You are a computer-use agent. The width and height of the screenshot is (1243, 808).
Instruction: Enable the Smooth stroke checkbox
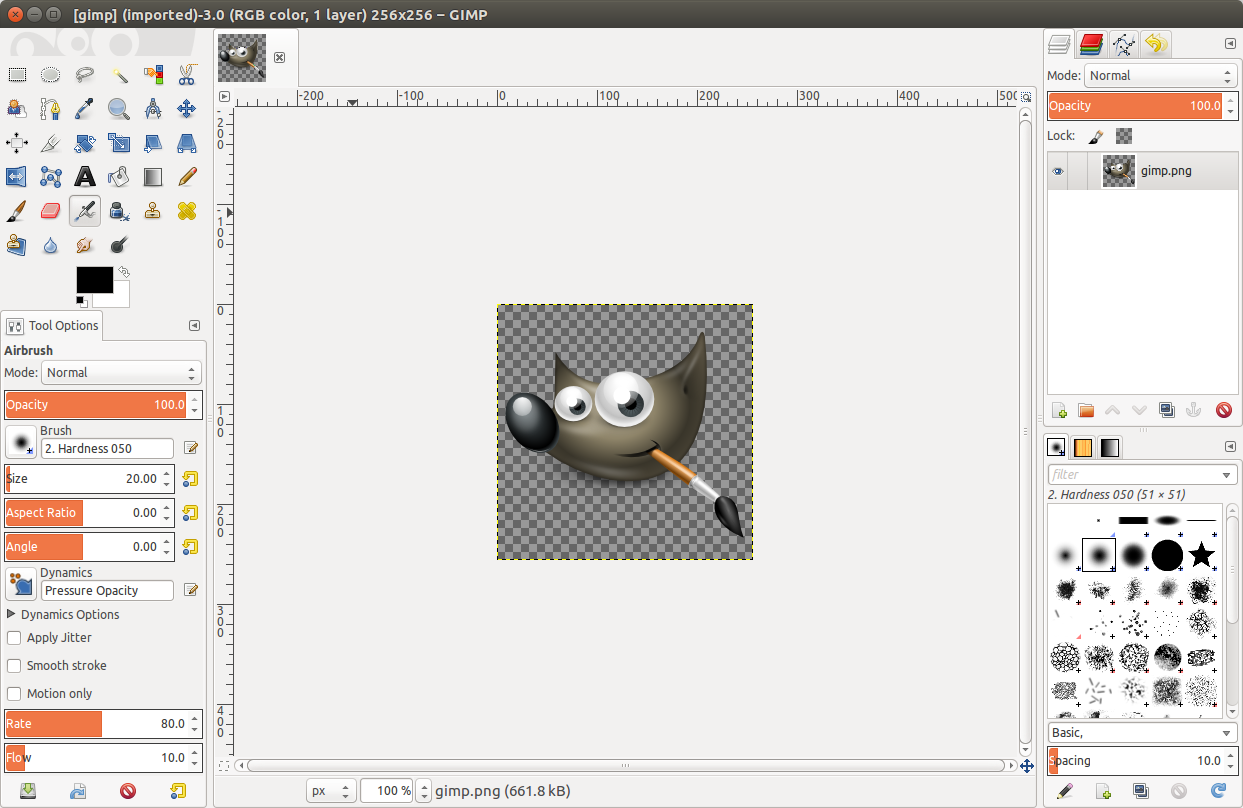(x=14, y=666)
